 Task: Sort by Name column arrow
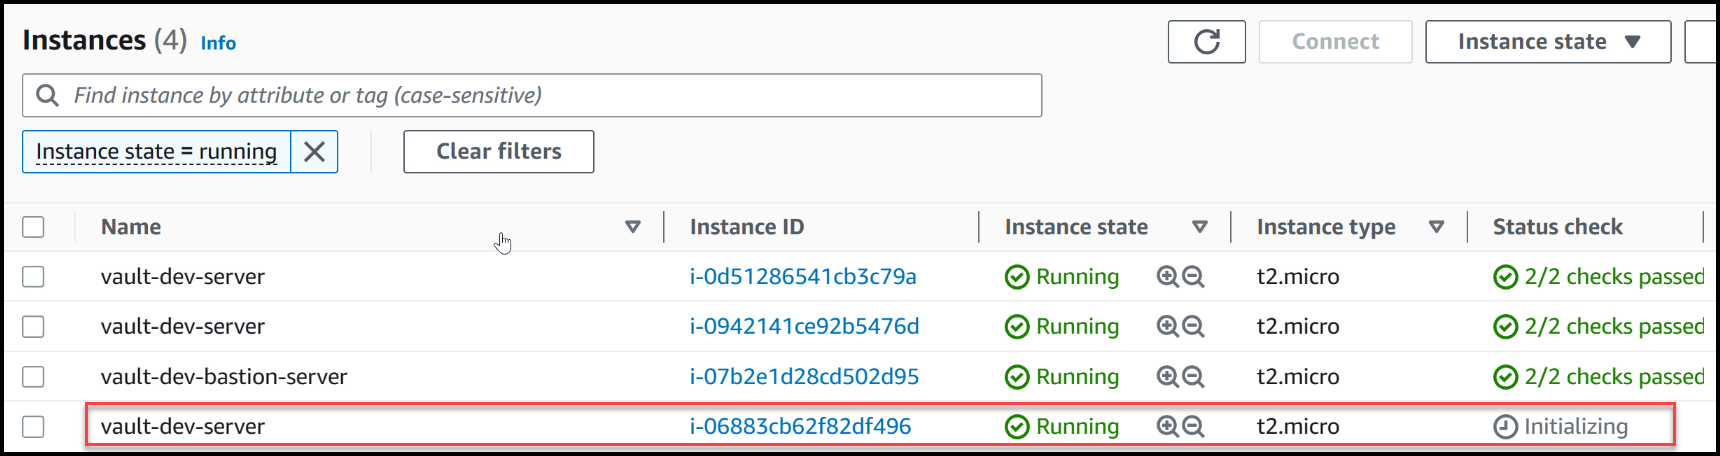coord(632,227)
